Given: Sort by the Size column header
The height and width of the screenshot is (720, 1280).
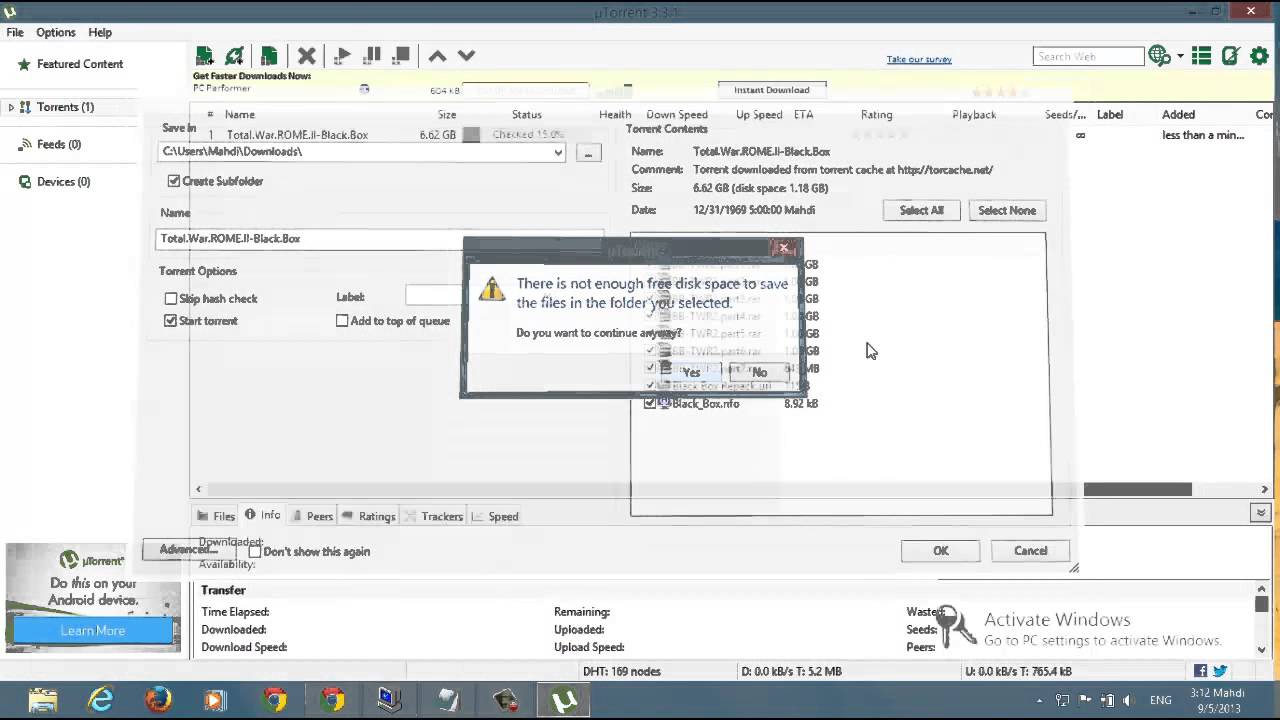Looking at the screenshot, I should (447, 115).
